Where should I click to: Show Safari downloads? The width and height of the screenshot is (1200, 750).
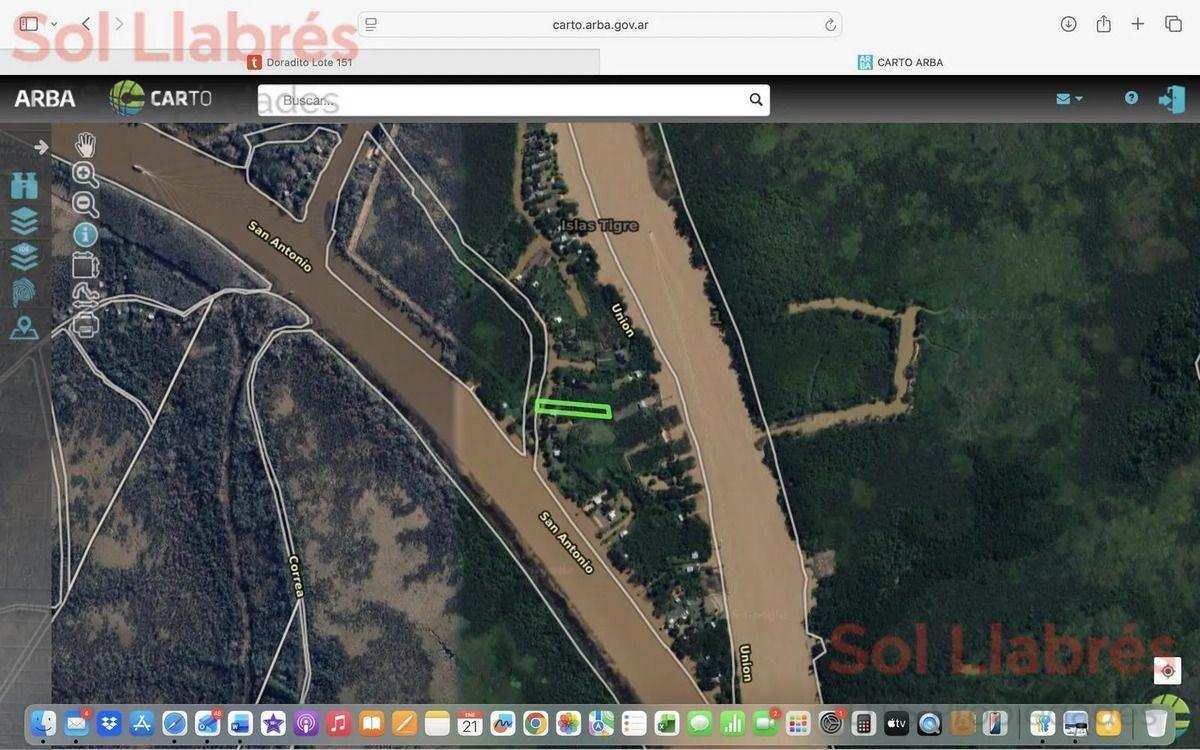[x=1068, y=24]
